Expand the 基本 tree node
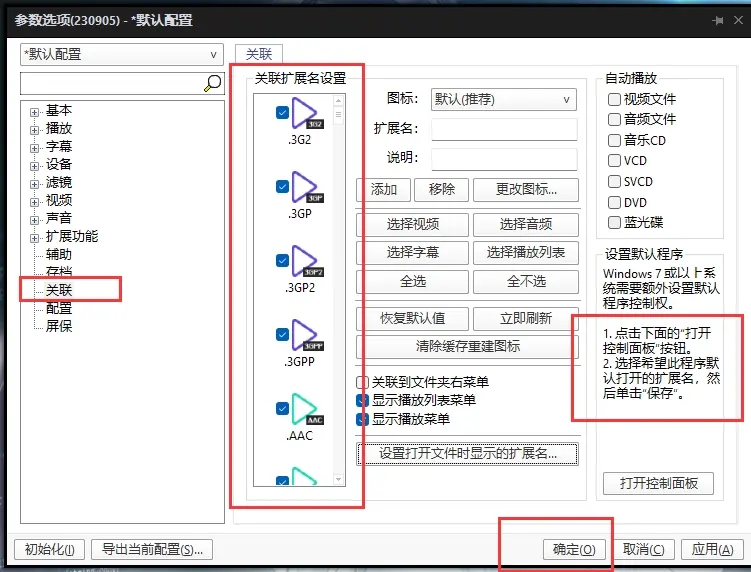 (x=34, y=113)
